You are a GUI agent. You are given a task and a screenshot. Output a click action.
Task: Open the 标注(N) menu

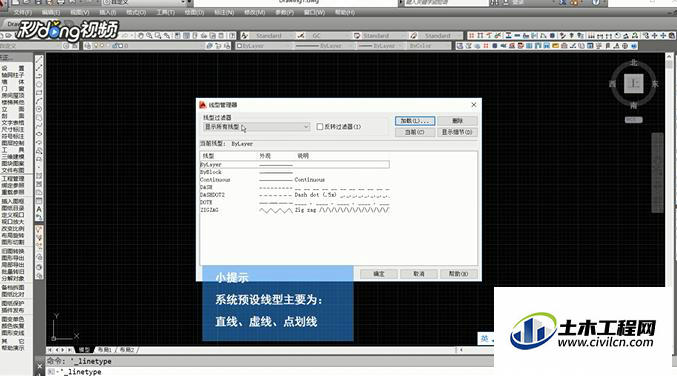[x=224, y=13]
